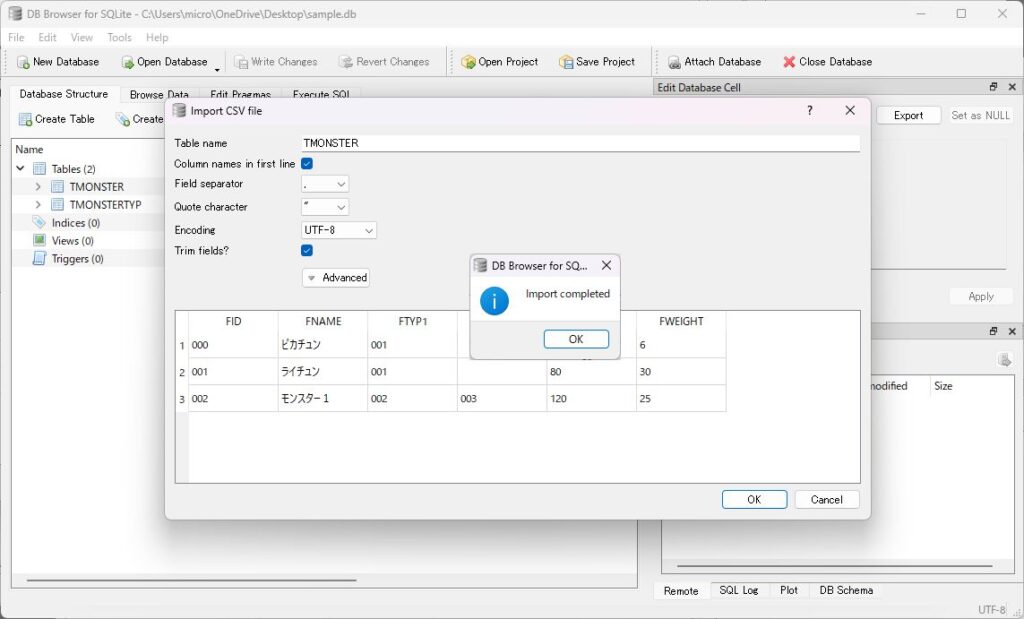Uncheck Column names in first line
The height and width of the screenshot is (619, 1024).
point(308,164)
